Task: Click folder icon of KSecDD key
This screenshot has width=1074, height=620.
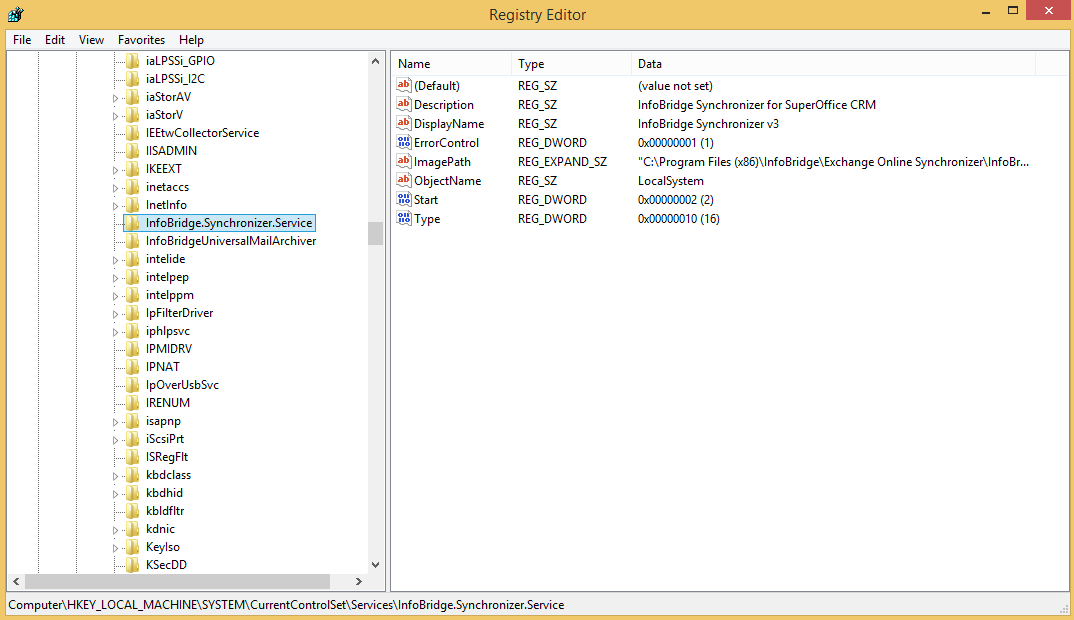Action: (x=133, y=565)
